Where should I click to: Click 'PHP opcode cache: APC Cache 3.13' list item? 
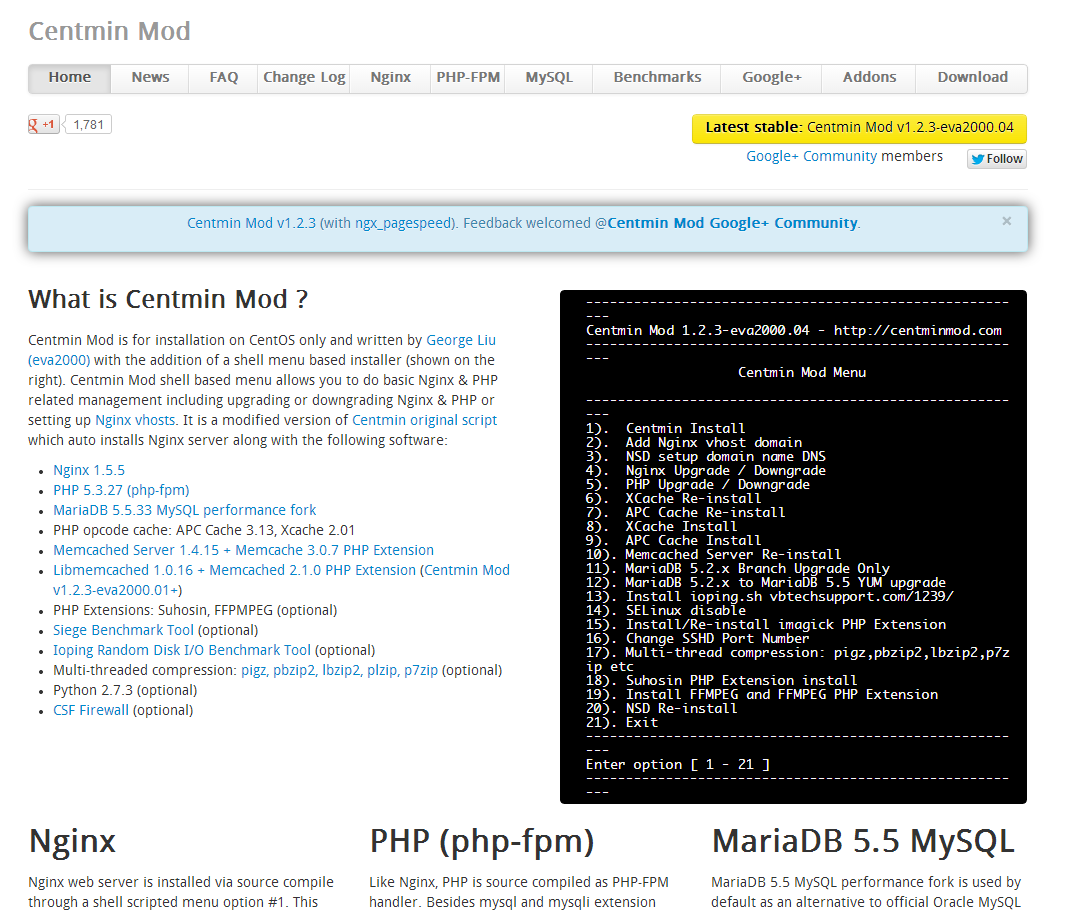point(204,530)
